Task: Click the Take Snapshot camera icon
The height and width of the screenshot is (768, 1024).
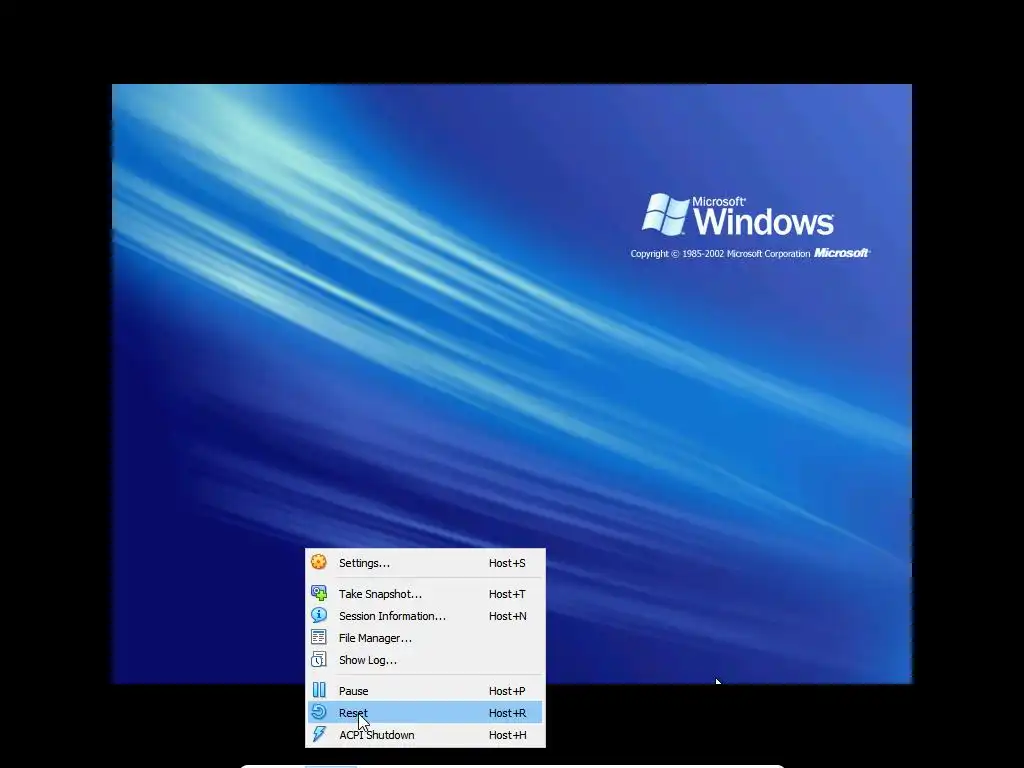Action: tap(319, 593)
